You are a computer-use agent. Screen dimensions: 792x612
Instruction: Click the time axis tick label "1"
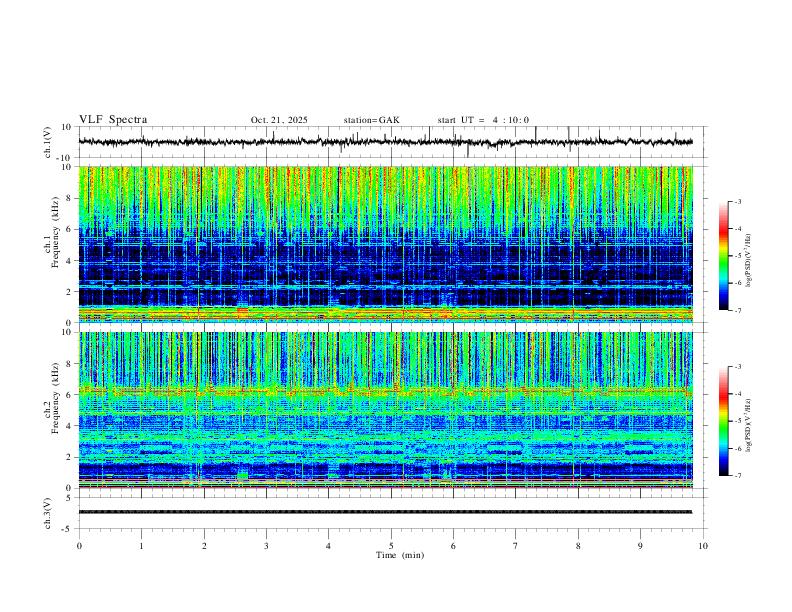point(142,546)
